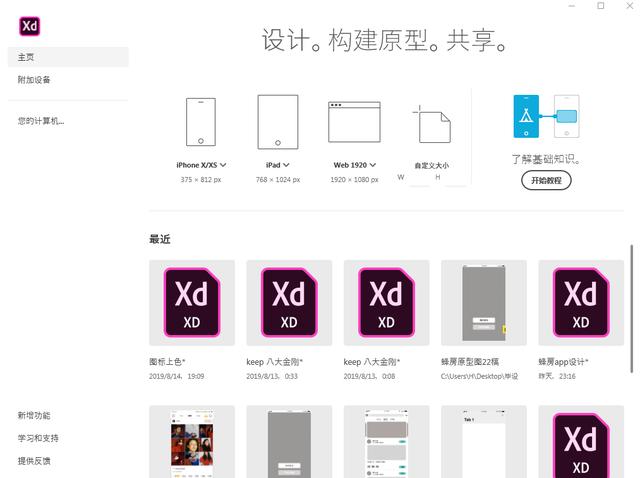Select the Web 1920 artboard icon
Viewport: 640px width, 478px height.
click(x=354, y=122)
